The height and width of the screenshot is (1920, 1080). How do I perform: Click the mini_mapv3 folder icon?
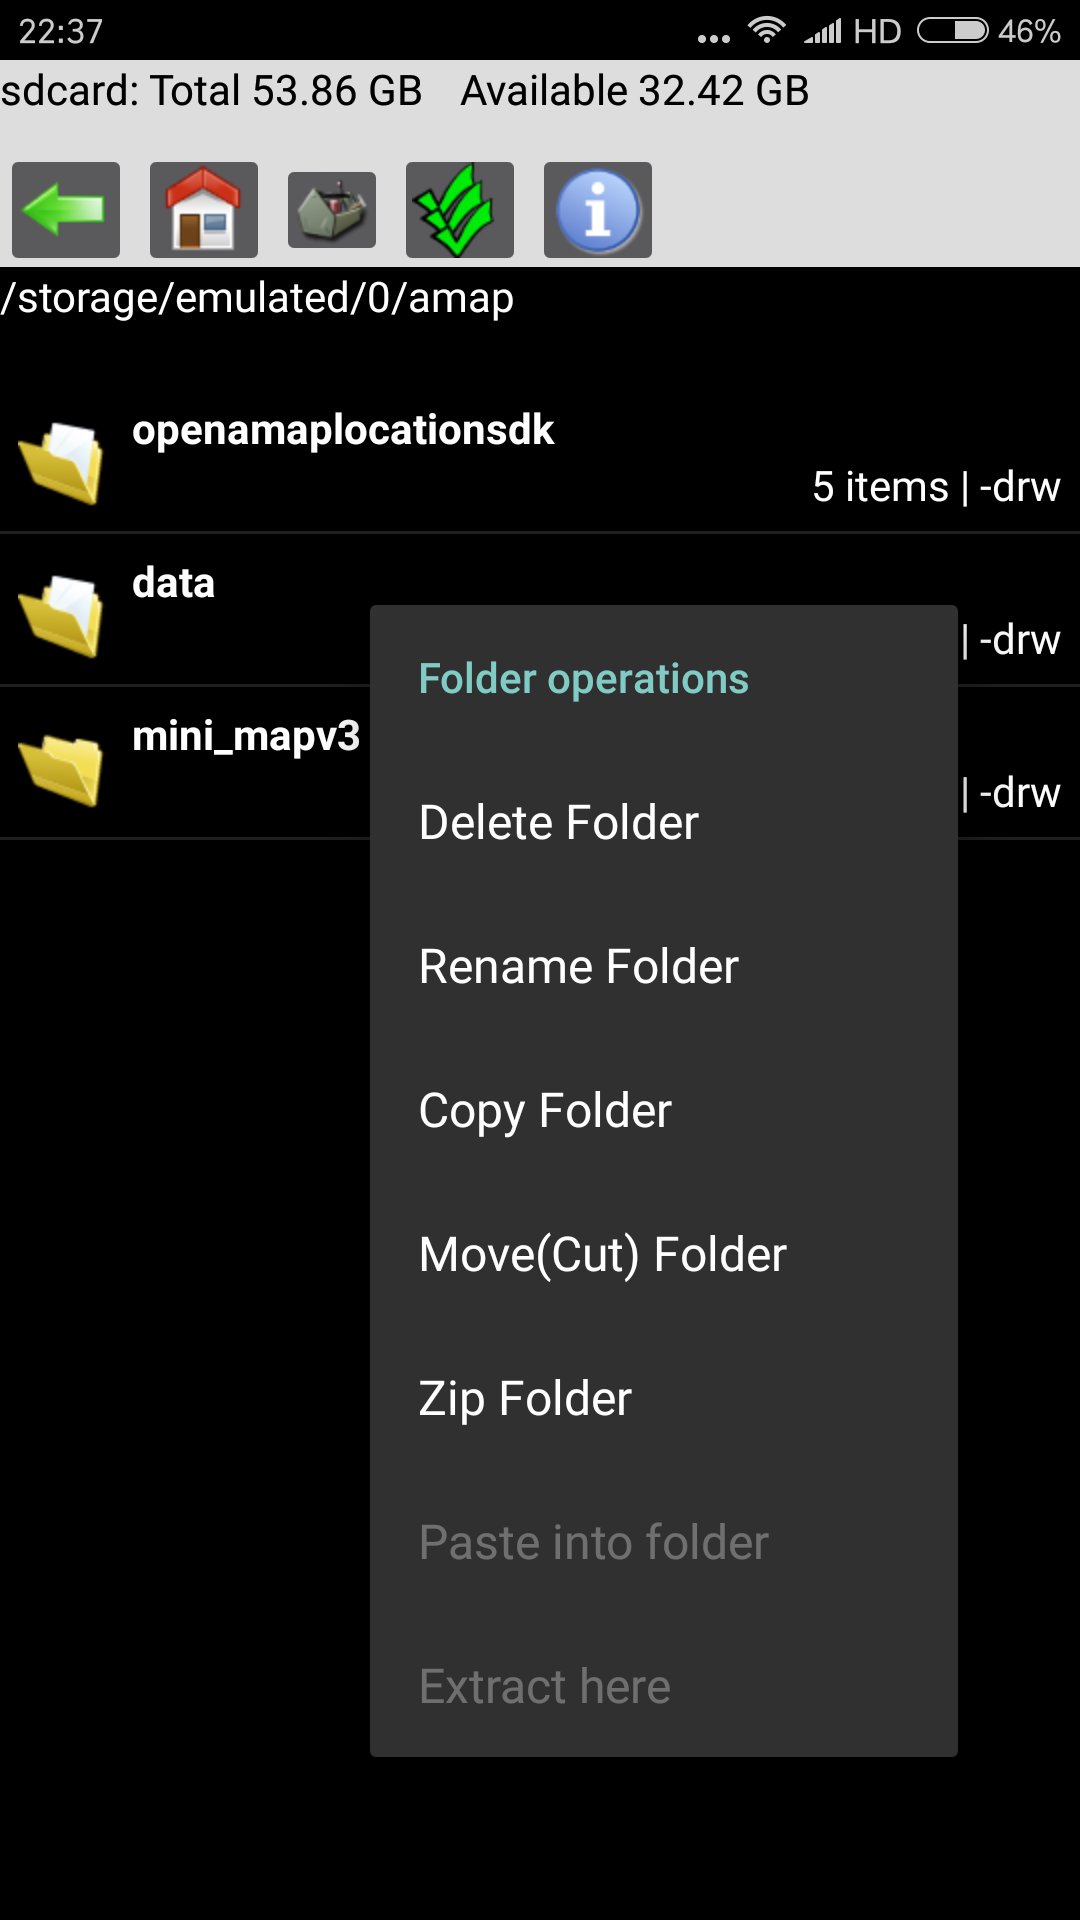(62, 767)
